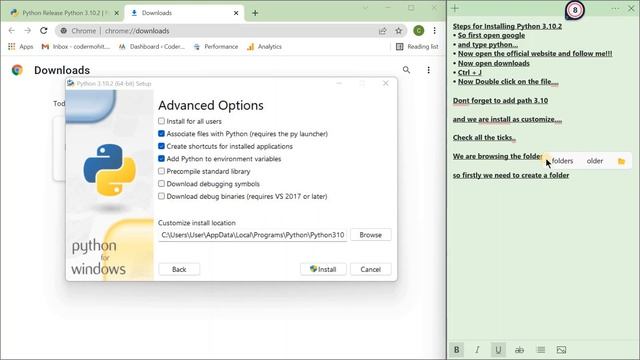
Task: Open a new Chrome tab
Action: point(255,13)
